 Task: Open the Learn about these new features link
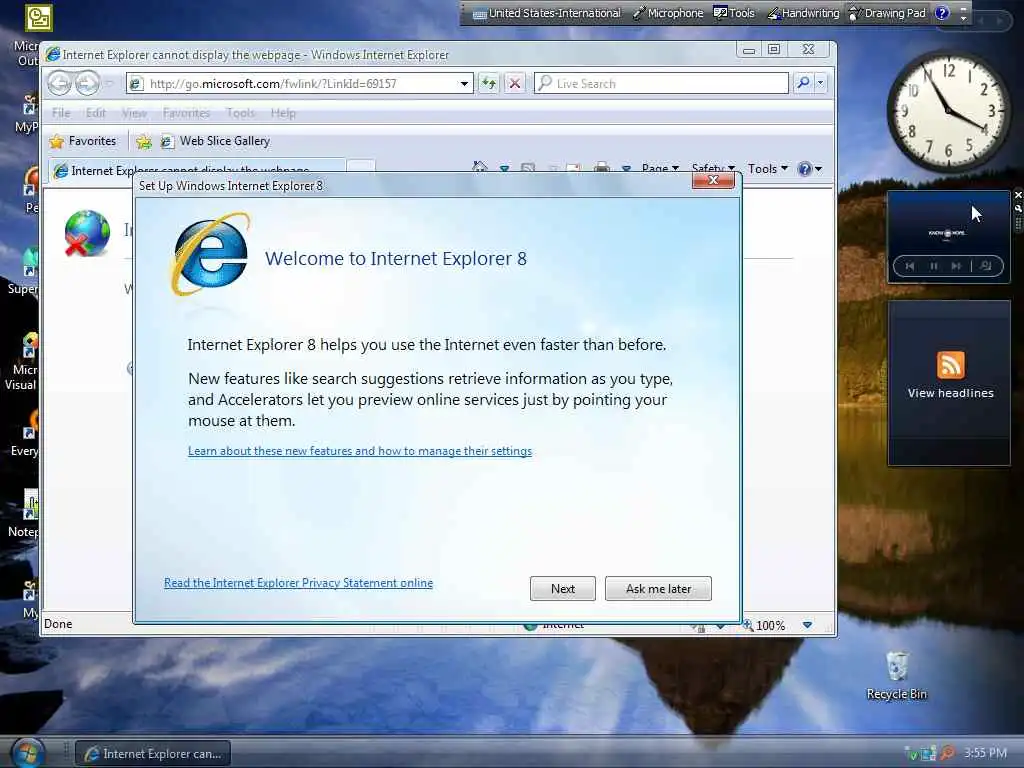click(360, 451)
